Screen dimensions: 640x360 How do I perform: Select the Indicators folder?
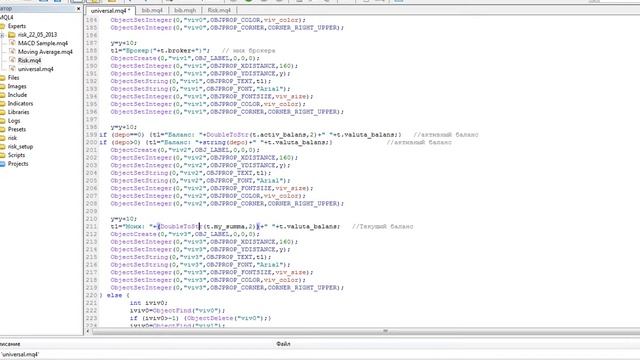20,103
